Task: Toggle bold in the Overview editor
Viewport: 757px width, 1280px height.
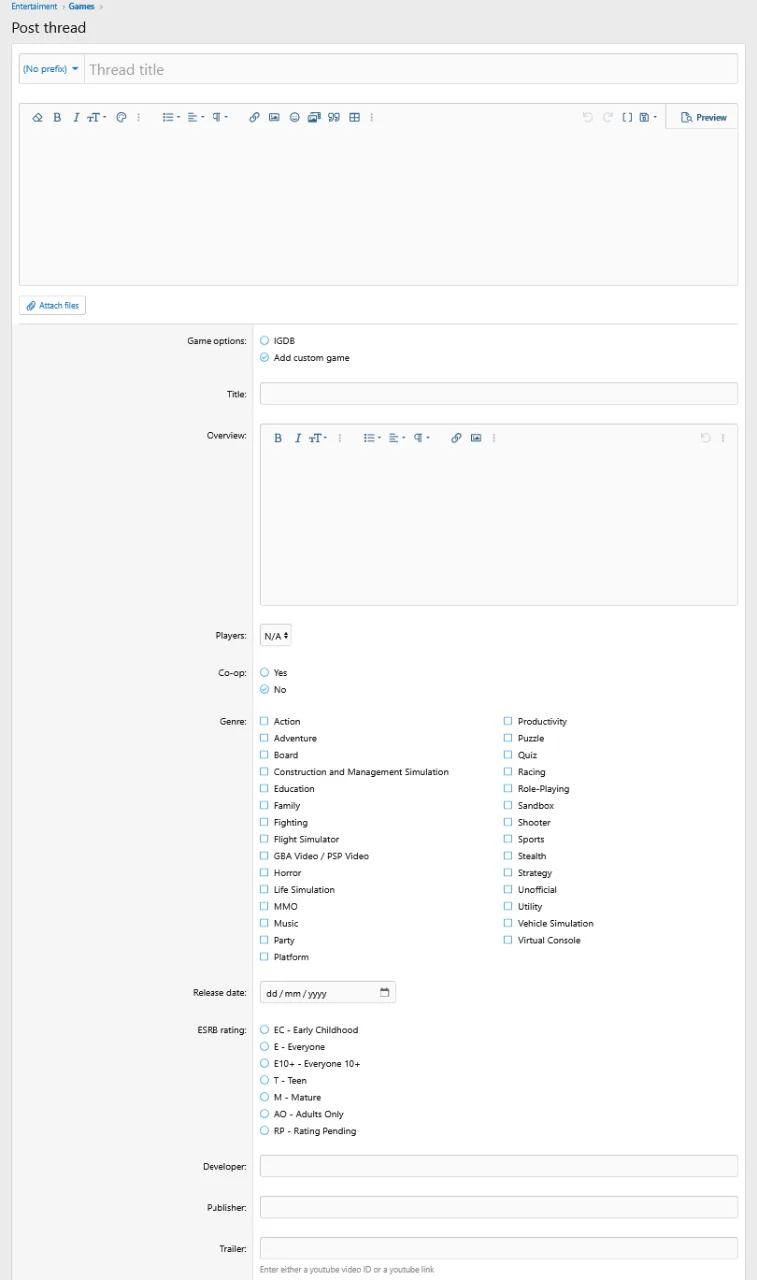Action: tap(278, 438)
